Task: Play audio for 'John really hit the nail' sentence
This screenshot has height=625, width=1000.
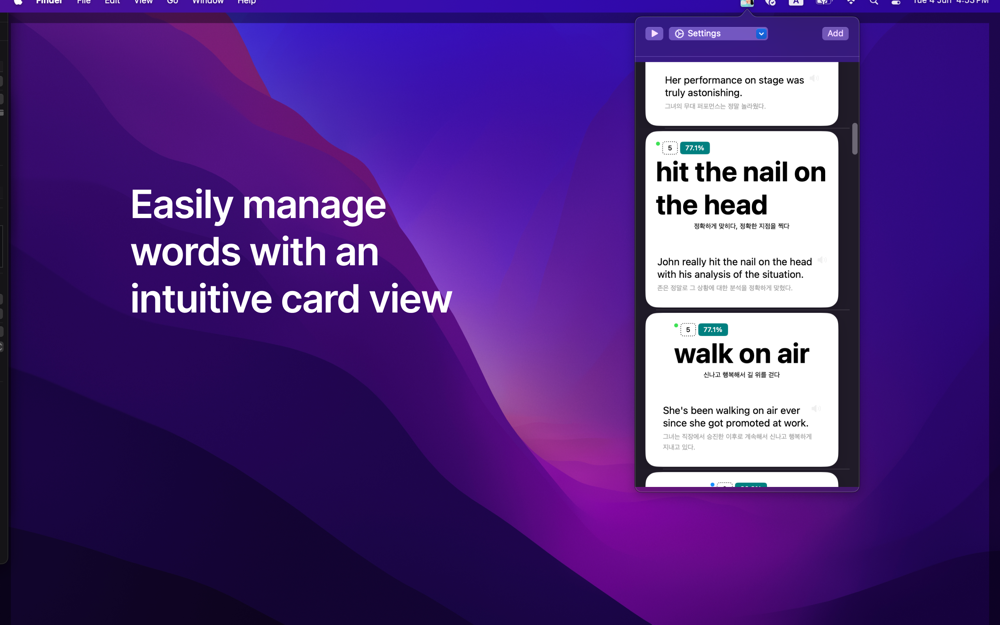Action: (822, 260)
